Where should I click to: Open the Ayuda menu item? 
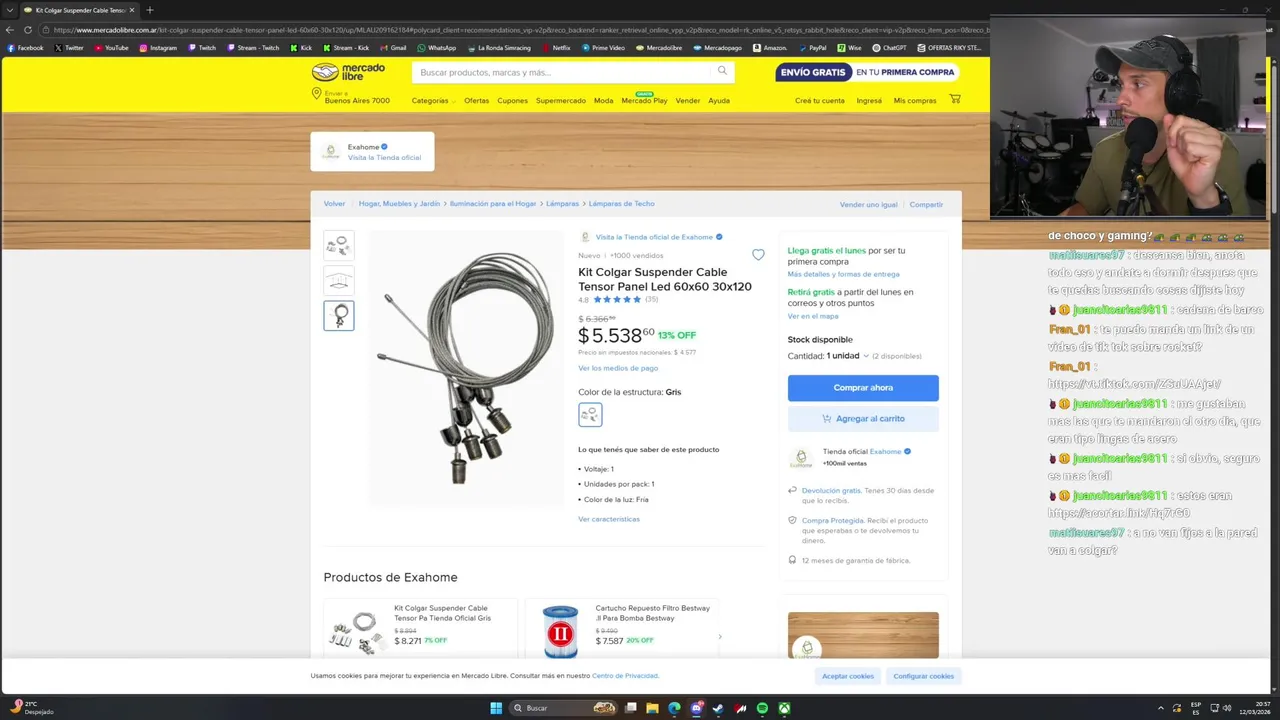(x=719, y=100)
